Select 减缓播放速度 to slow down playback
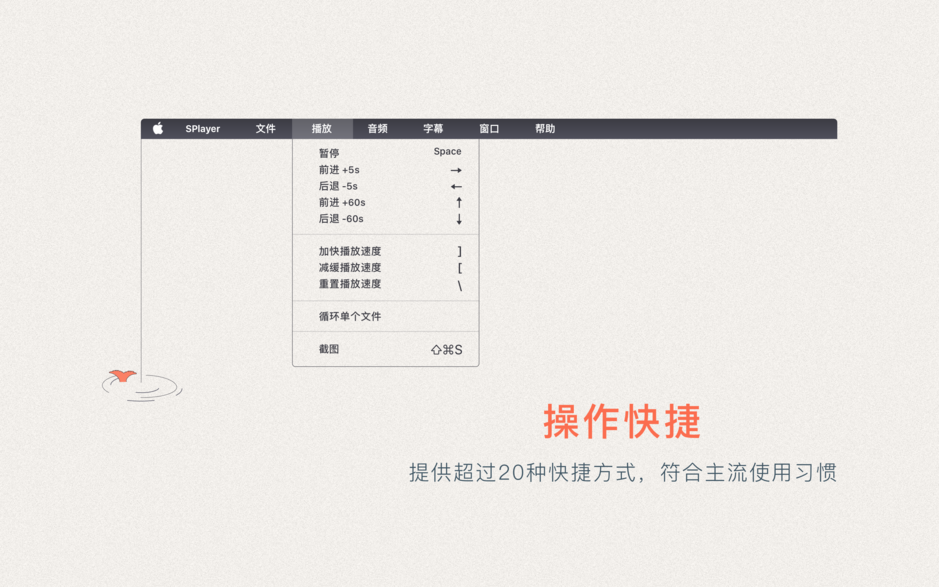 [x=345, y=267]
